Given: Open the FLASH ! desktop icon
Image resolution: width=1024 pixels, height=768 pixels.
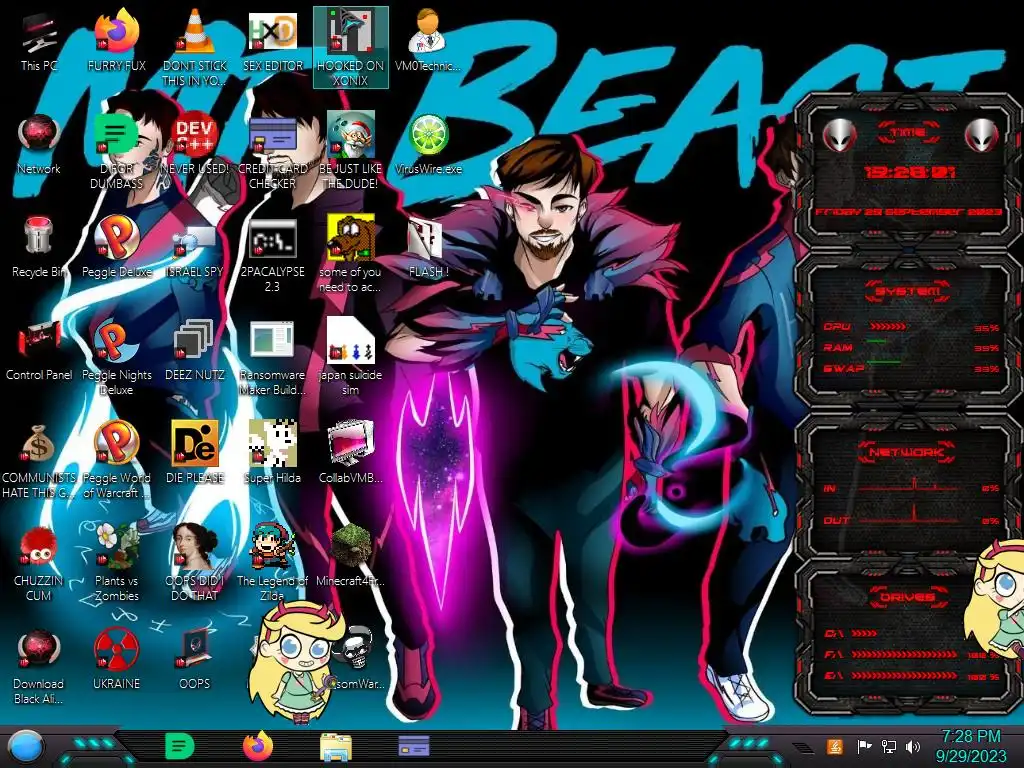Looking at the screenshot, I should coord(428,248).
